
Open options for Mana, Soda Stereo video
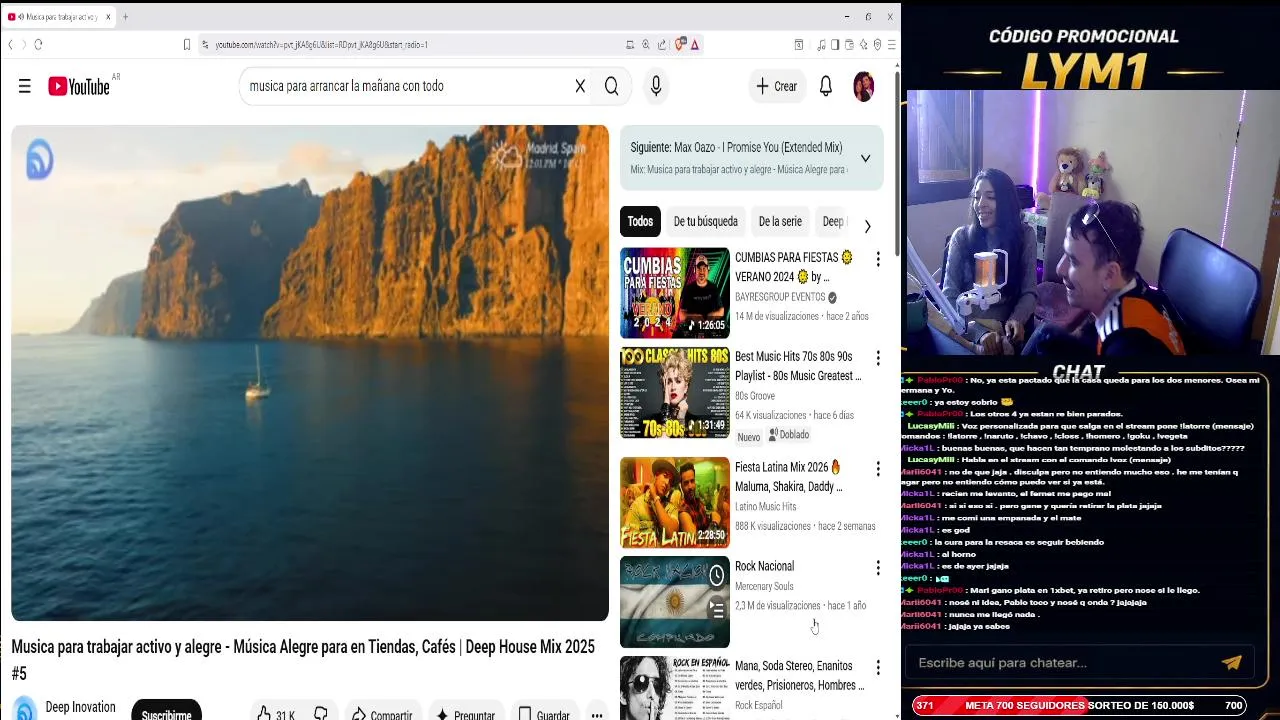pos(878,667)
